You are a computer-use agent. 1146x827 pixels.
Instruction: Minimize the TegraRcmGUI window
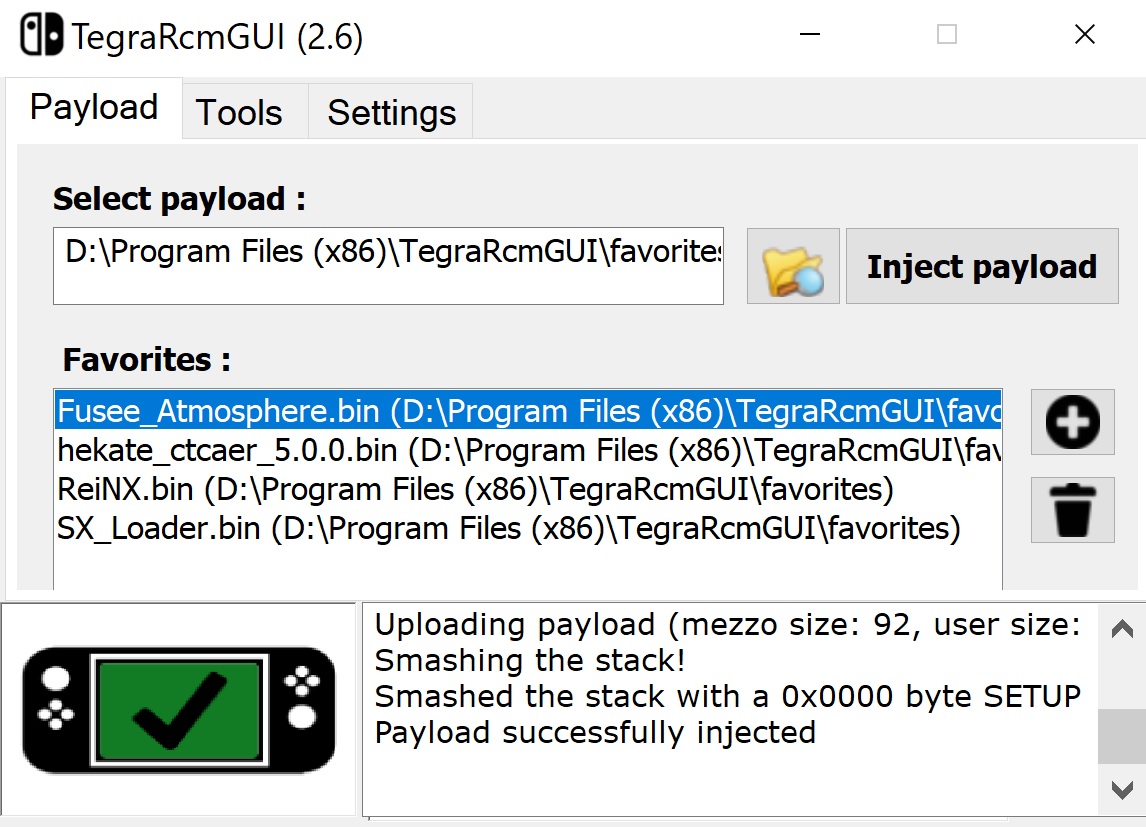[x=810, y=34]
